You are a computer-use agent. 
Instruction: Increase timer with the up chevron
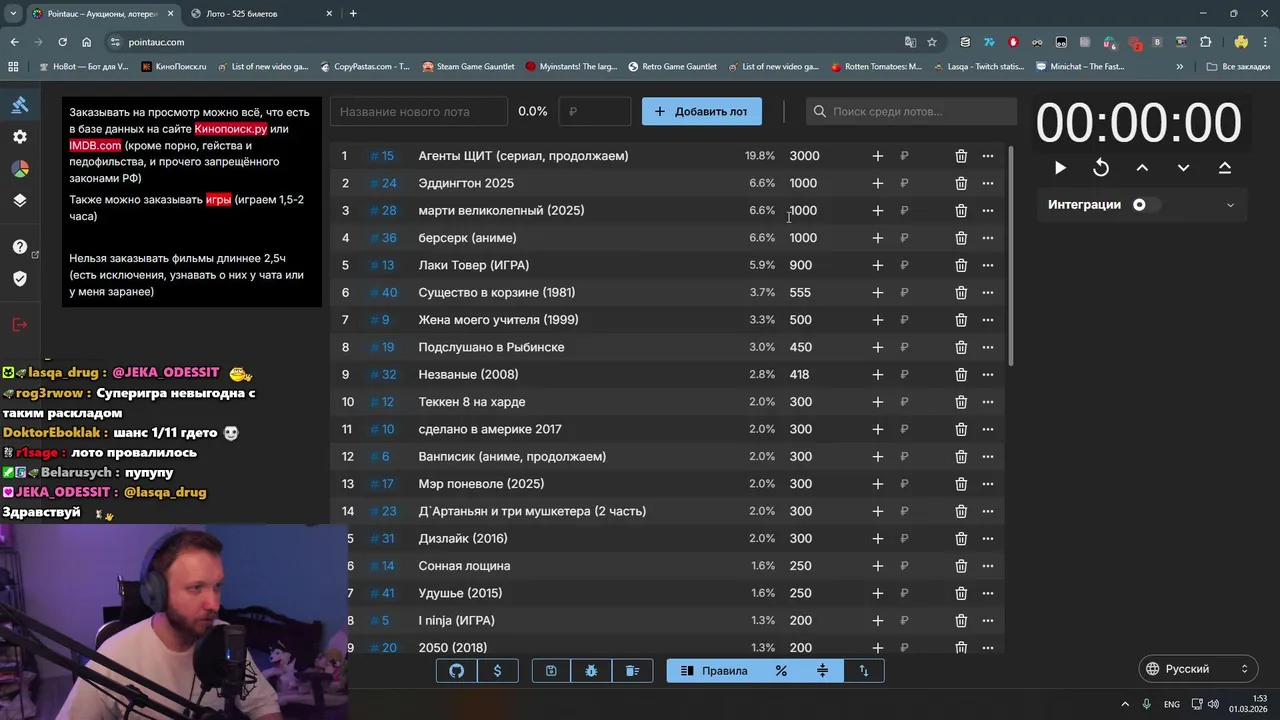1142,168
